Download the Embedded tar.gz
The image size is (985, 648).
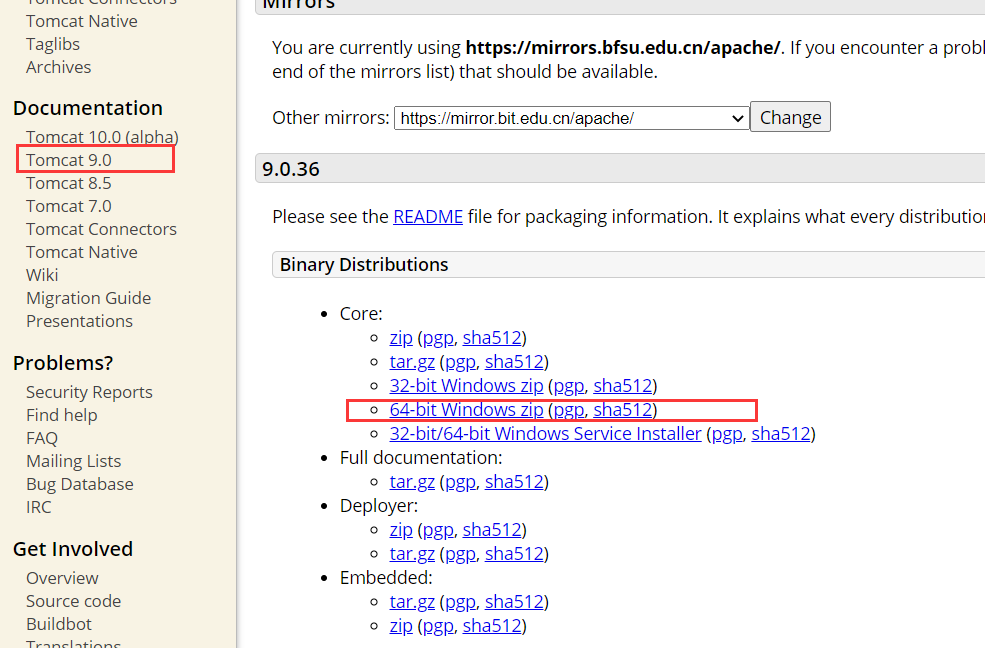point(412,602)
